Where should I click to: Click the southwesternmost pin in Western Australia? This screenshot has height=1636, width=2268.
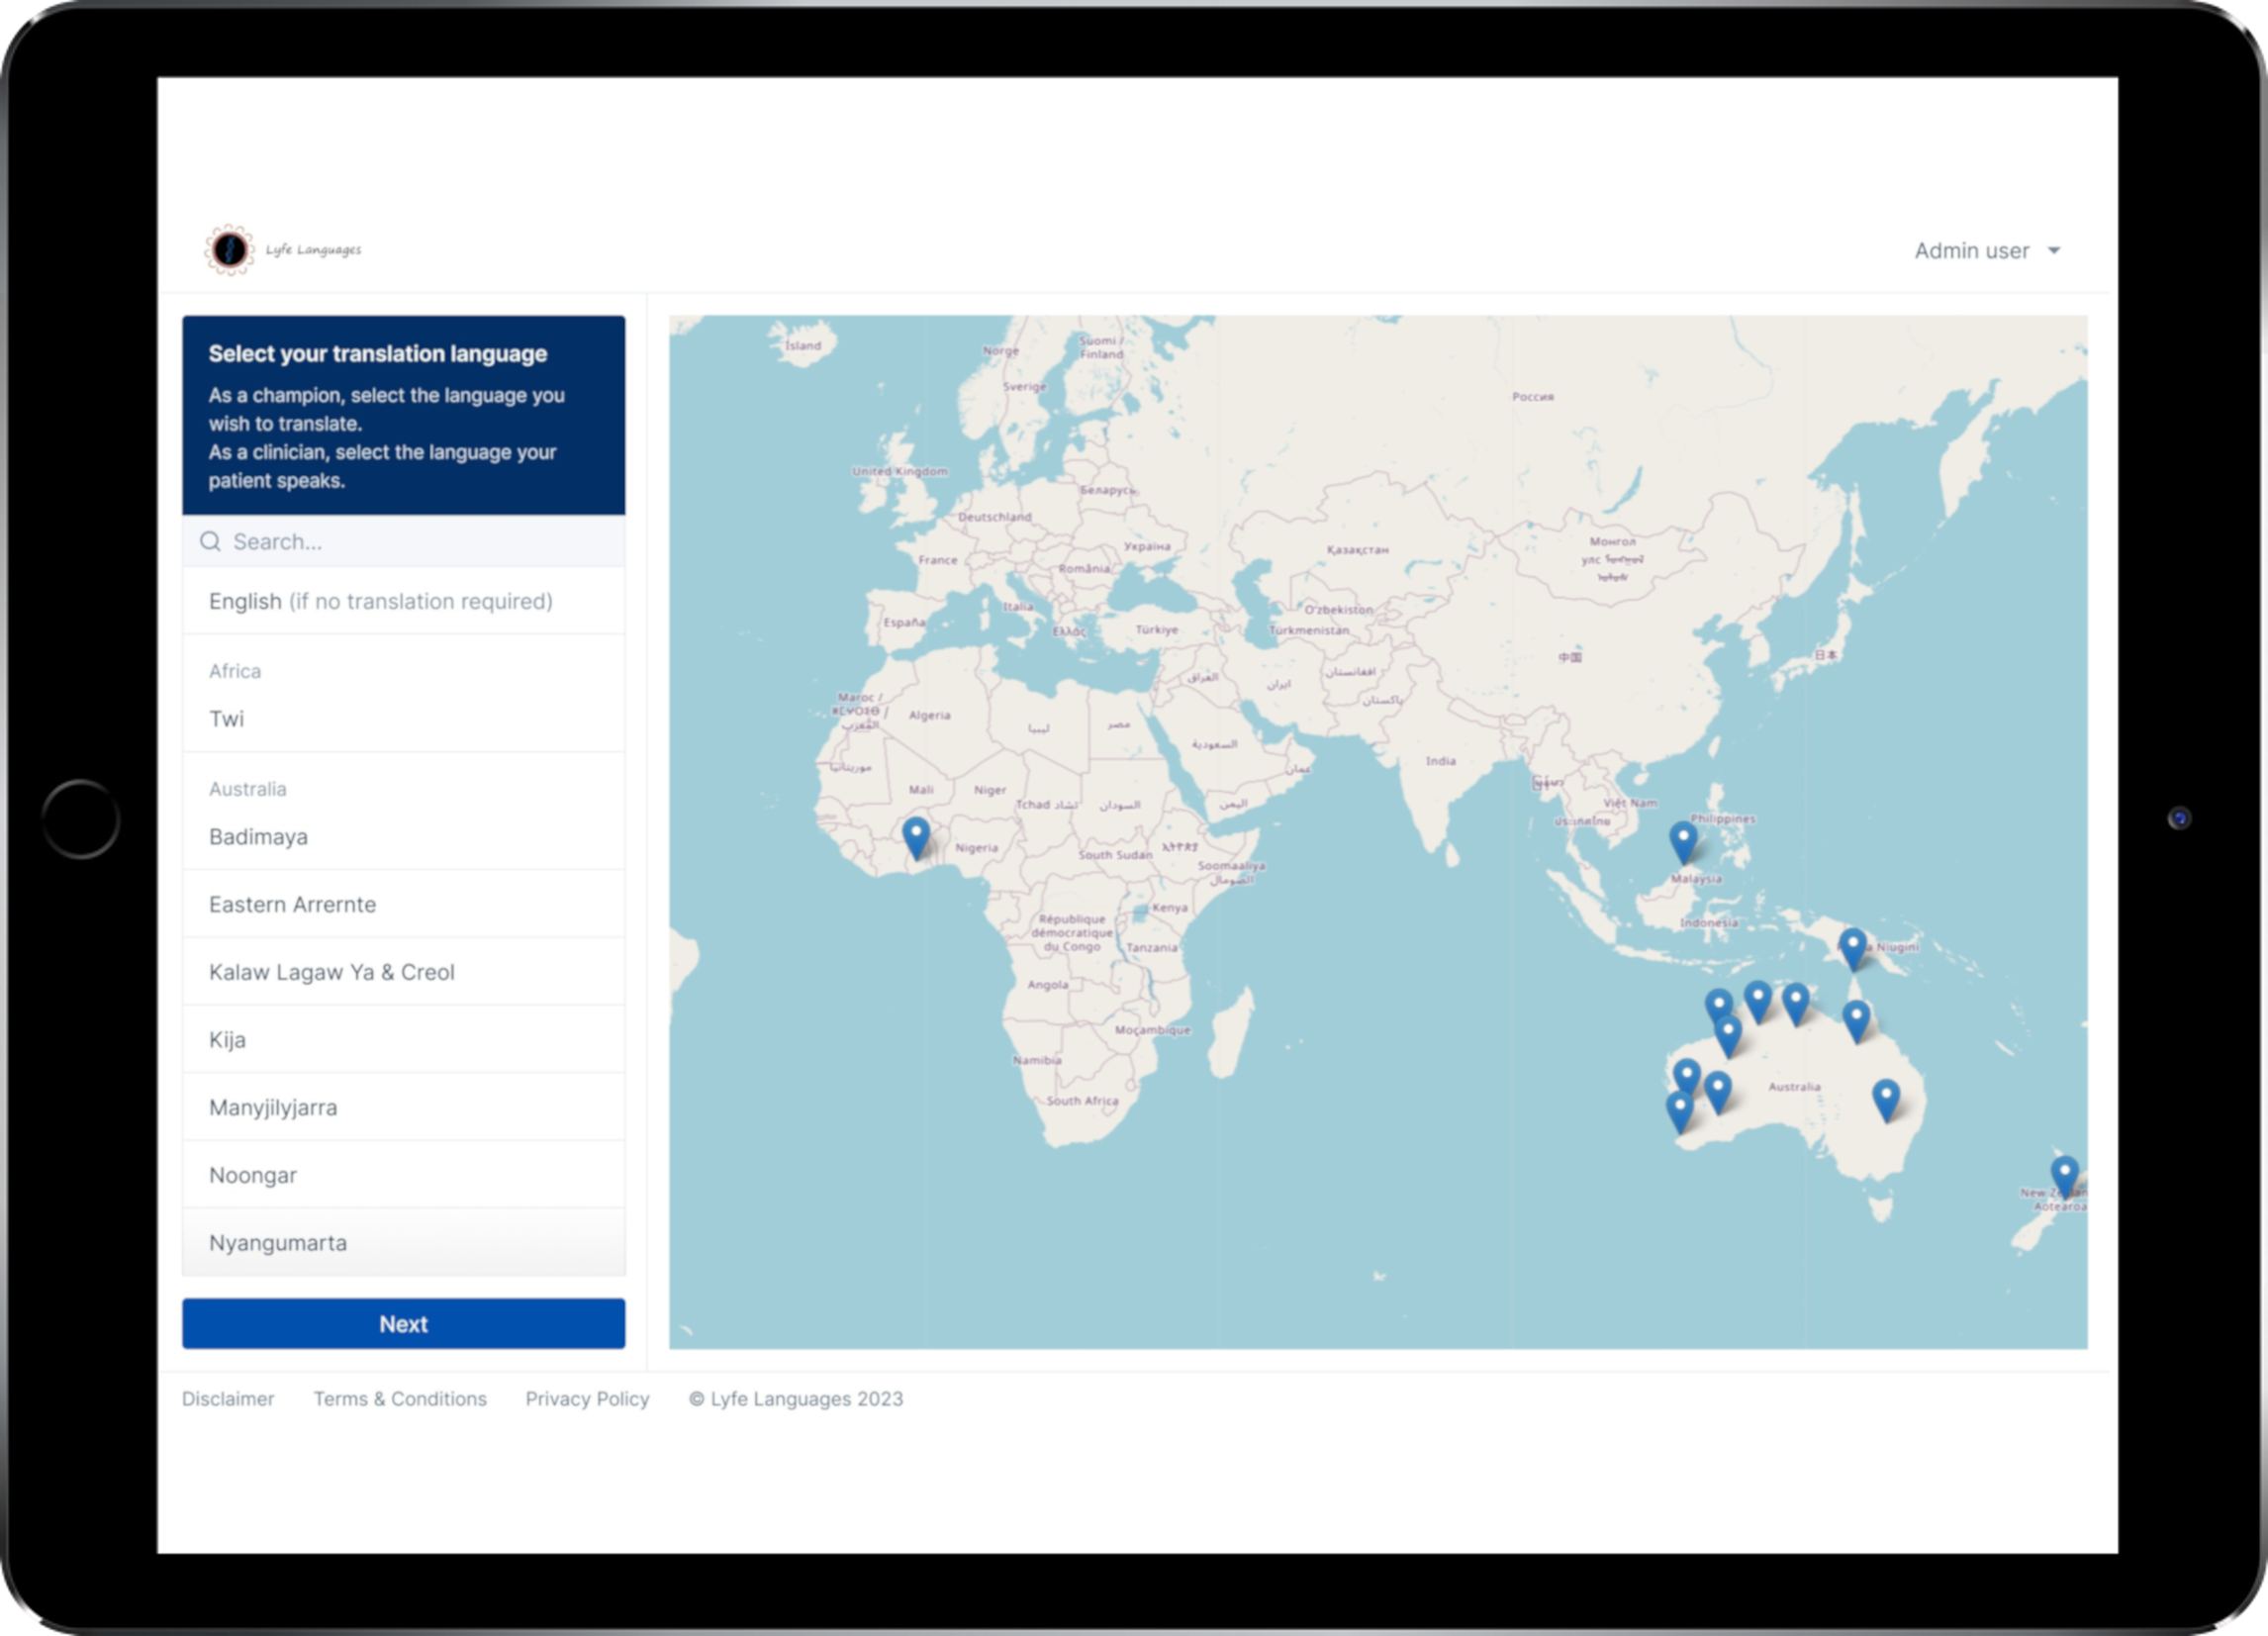[1679, 1110]
